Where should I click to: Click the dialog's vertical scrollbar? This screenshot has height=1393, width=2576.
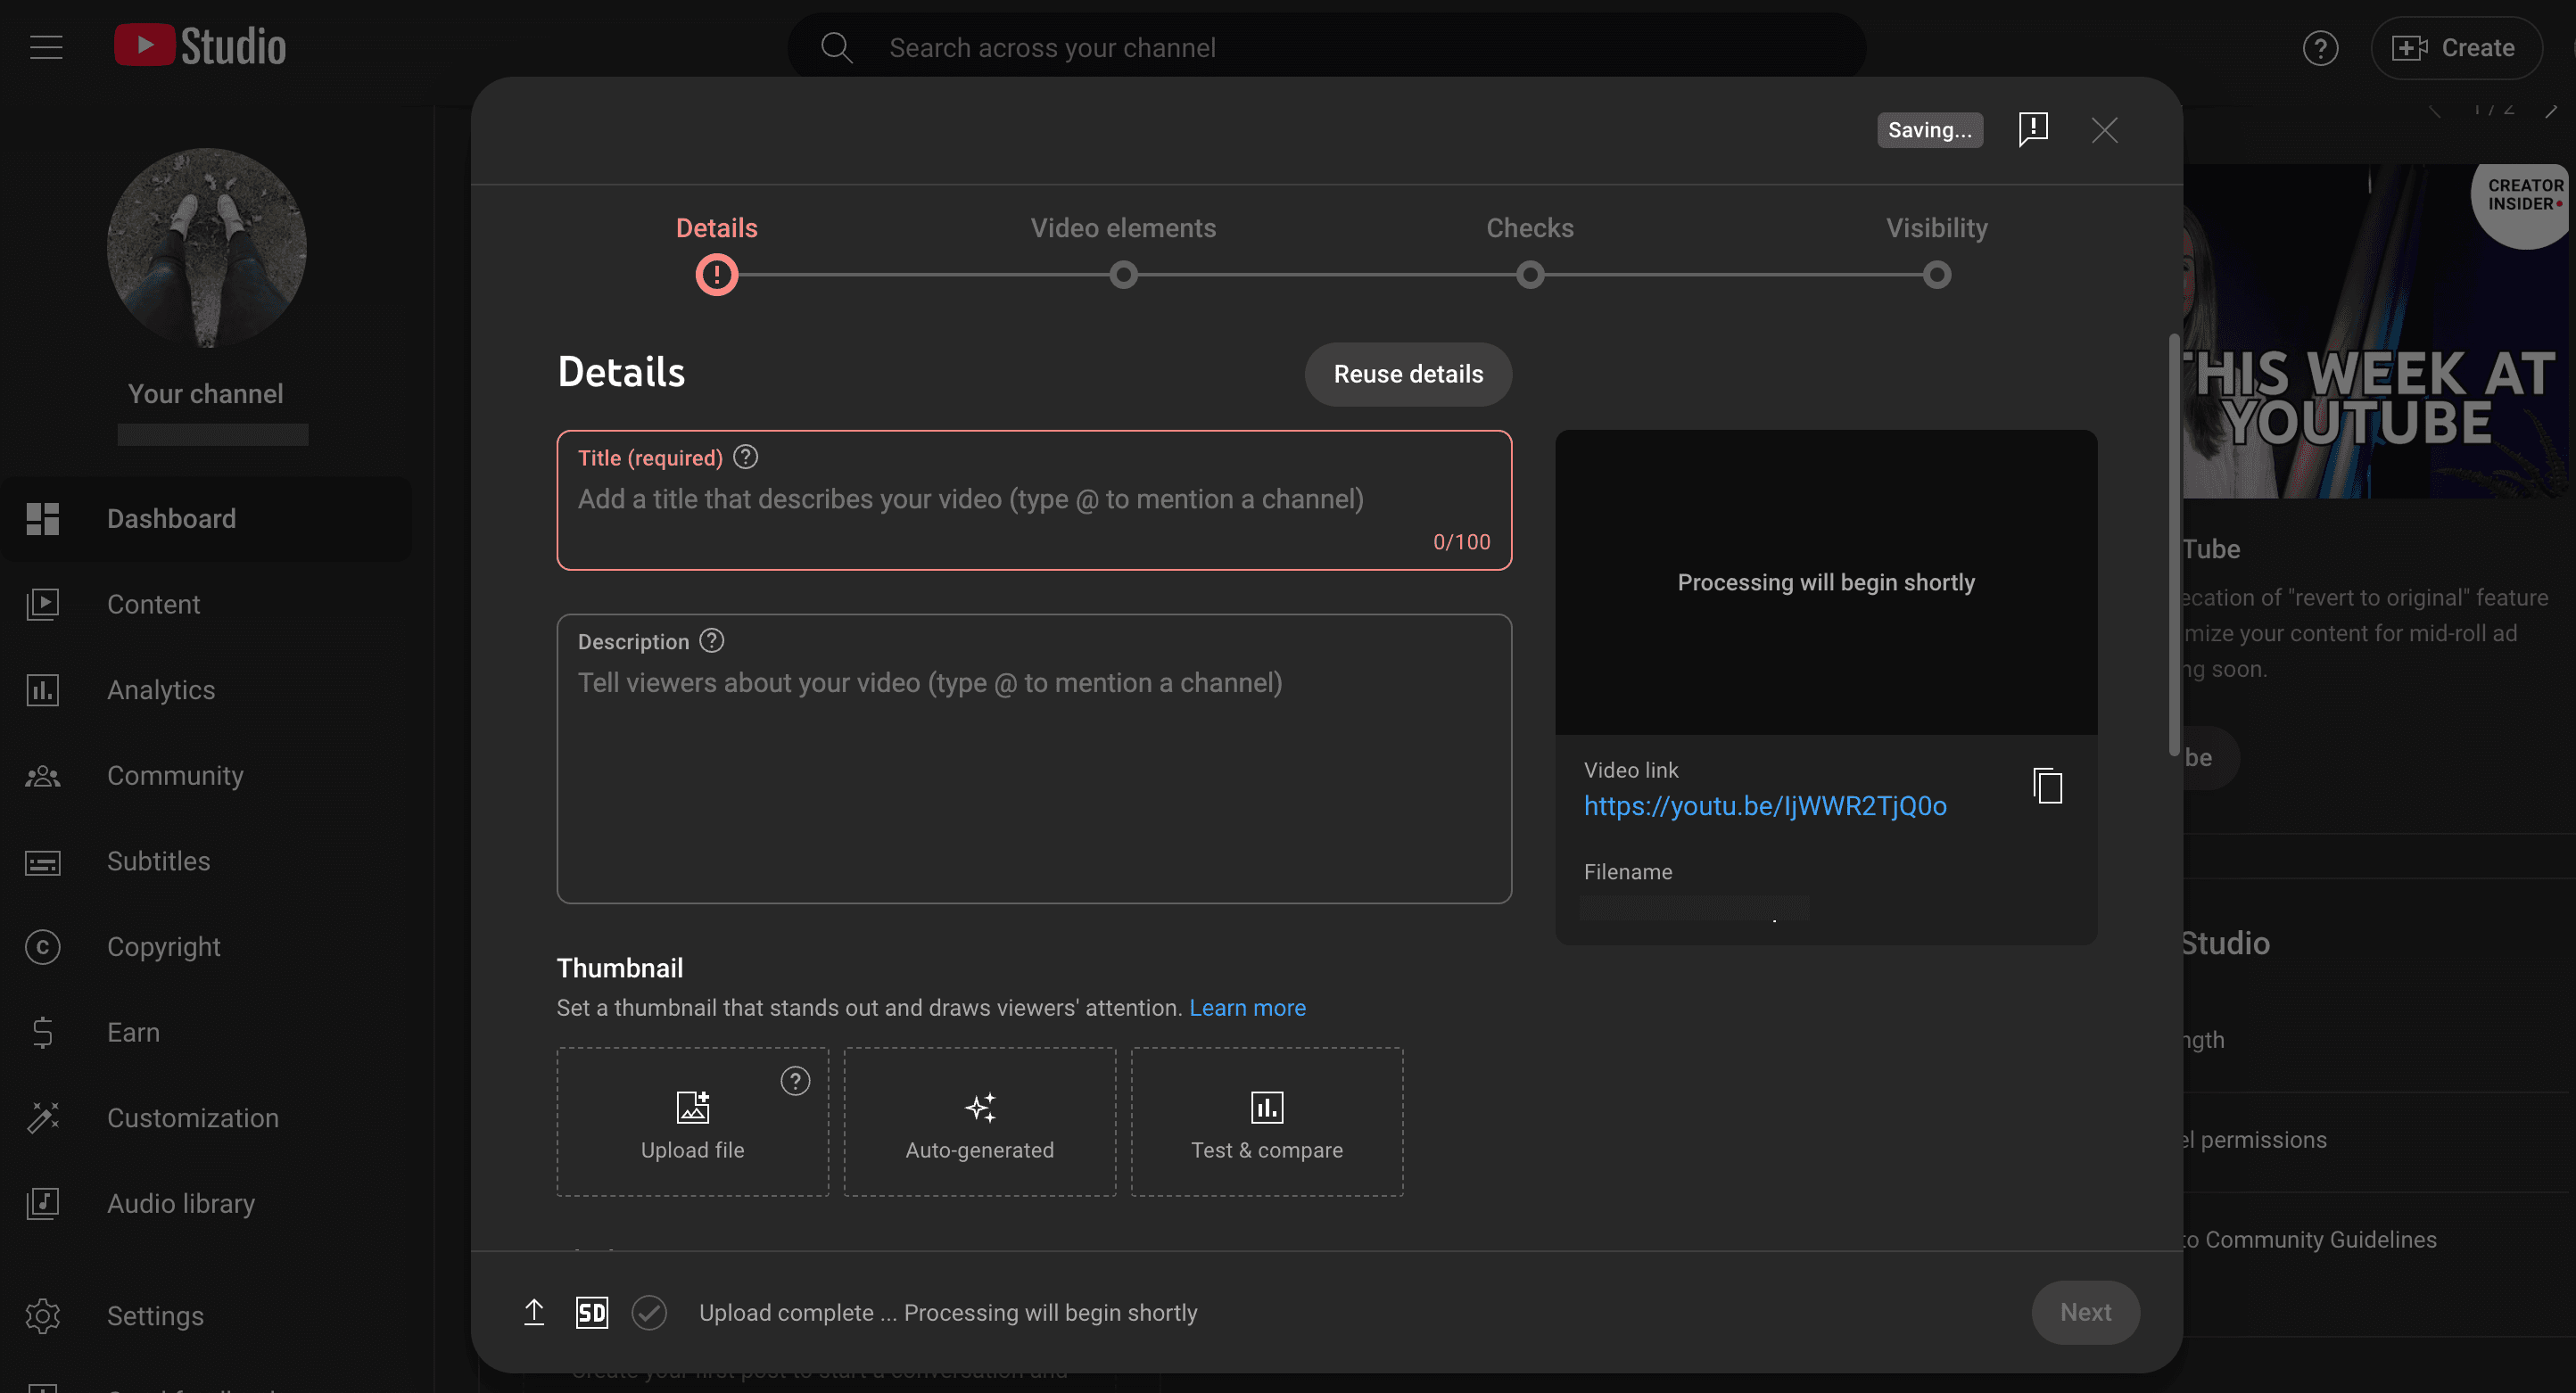tap(2174, 545)
